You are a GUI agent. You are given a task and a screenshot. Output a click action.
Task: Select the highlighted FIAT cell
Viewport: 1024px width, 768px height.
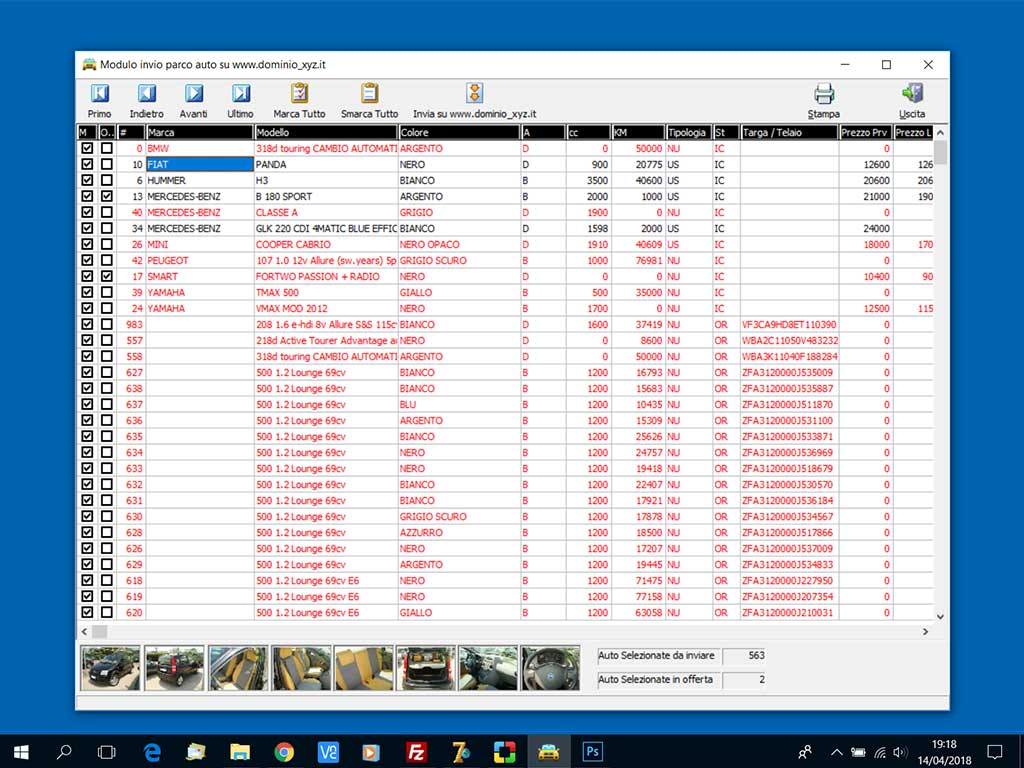point(199,165)
